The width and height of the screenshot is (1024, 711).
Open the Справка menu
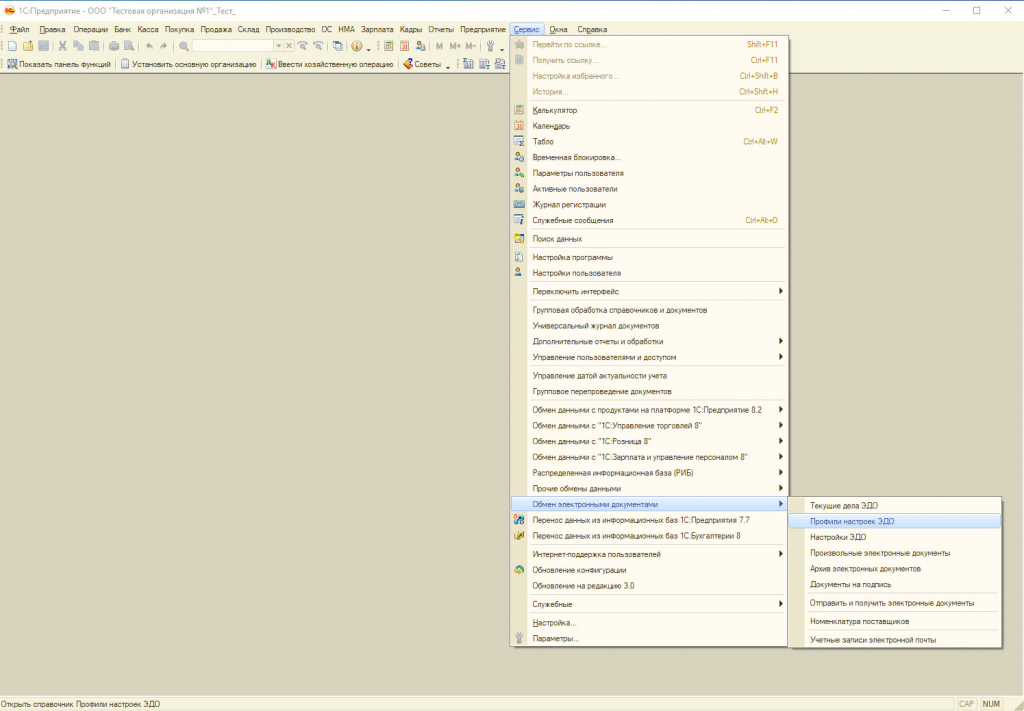pyautogui.click(x=592, y=29)
